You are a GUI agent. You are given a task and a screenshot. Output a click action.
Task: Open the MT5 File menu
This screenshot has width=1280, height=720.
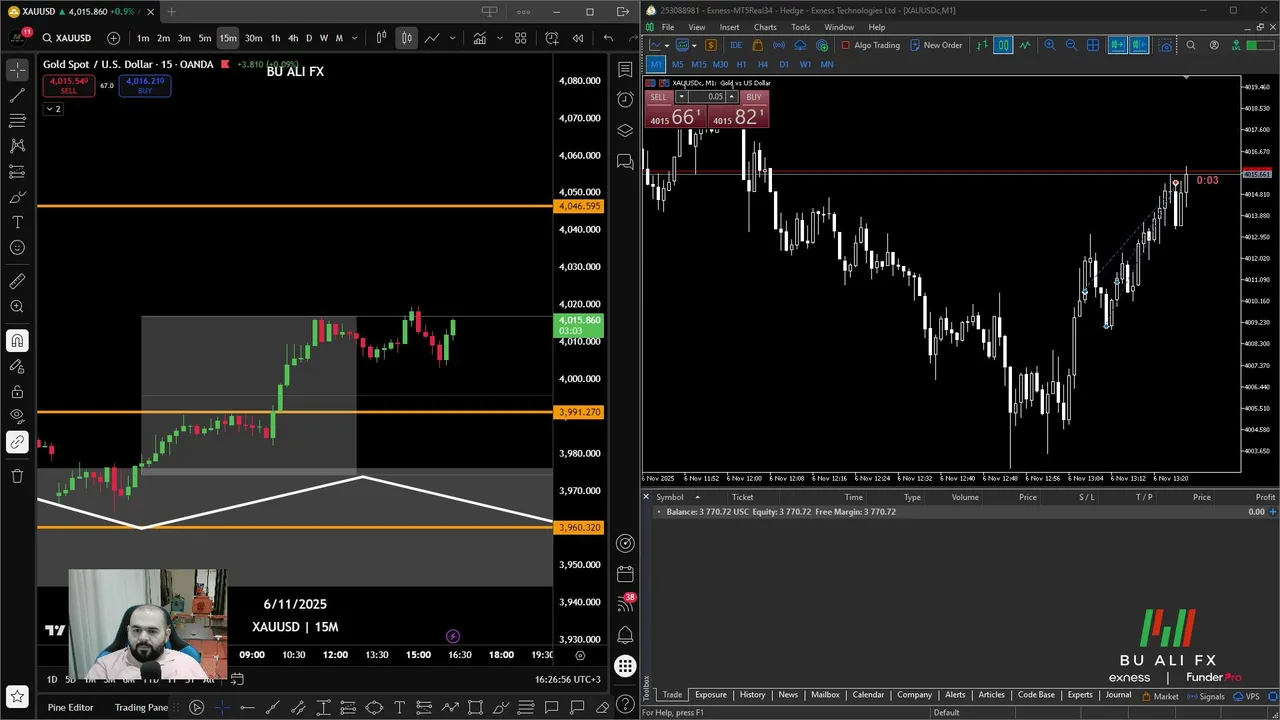click(668, 27)
